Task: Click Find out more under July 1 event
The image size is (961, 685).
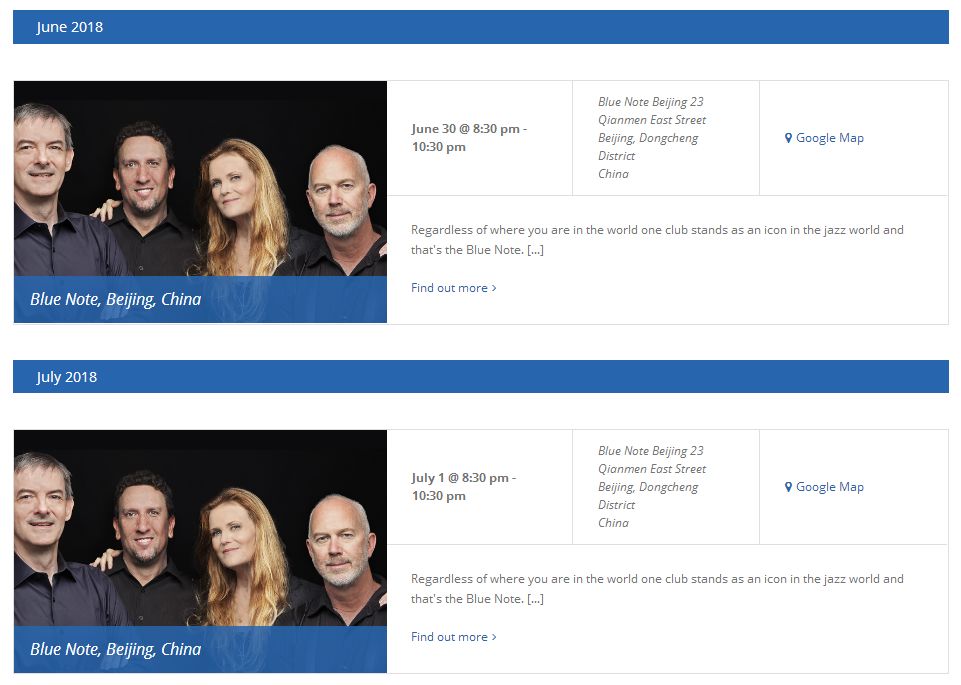Action: tap(454, 637)
